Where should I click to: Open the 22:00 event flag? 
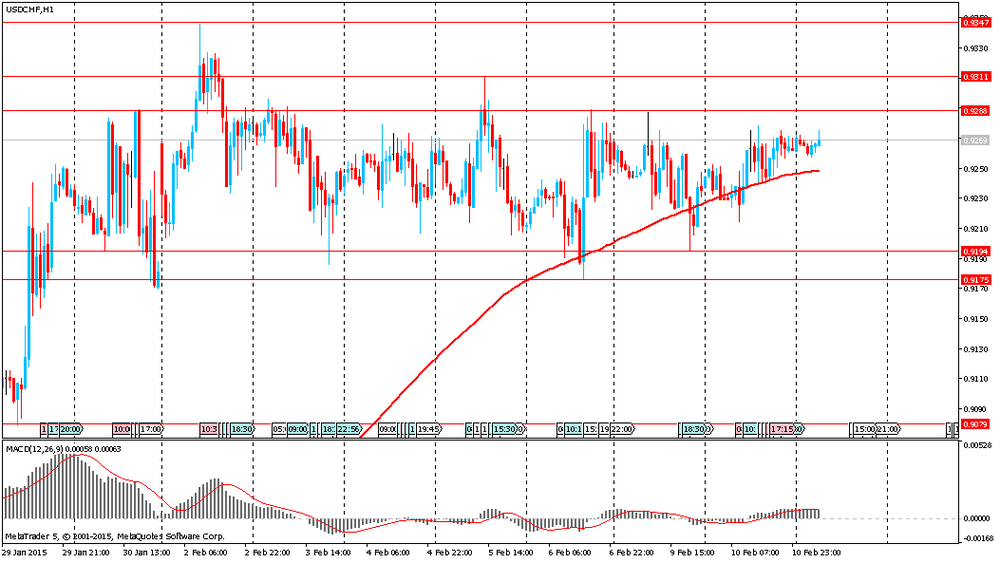[x=622, y=430]
